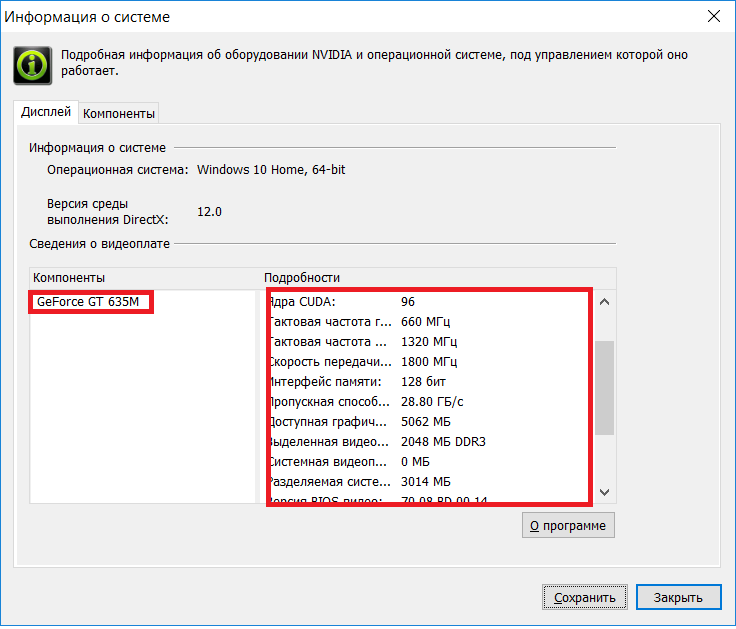Open the Компоненты tab
Viewport: 736px width, 629px height.
pyautogui.click(x=119, y=114)
